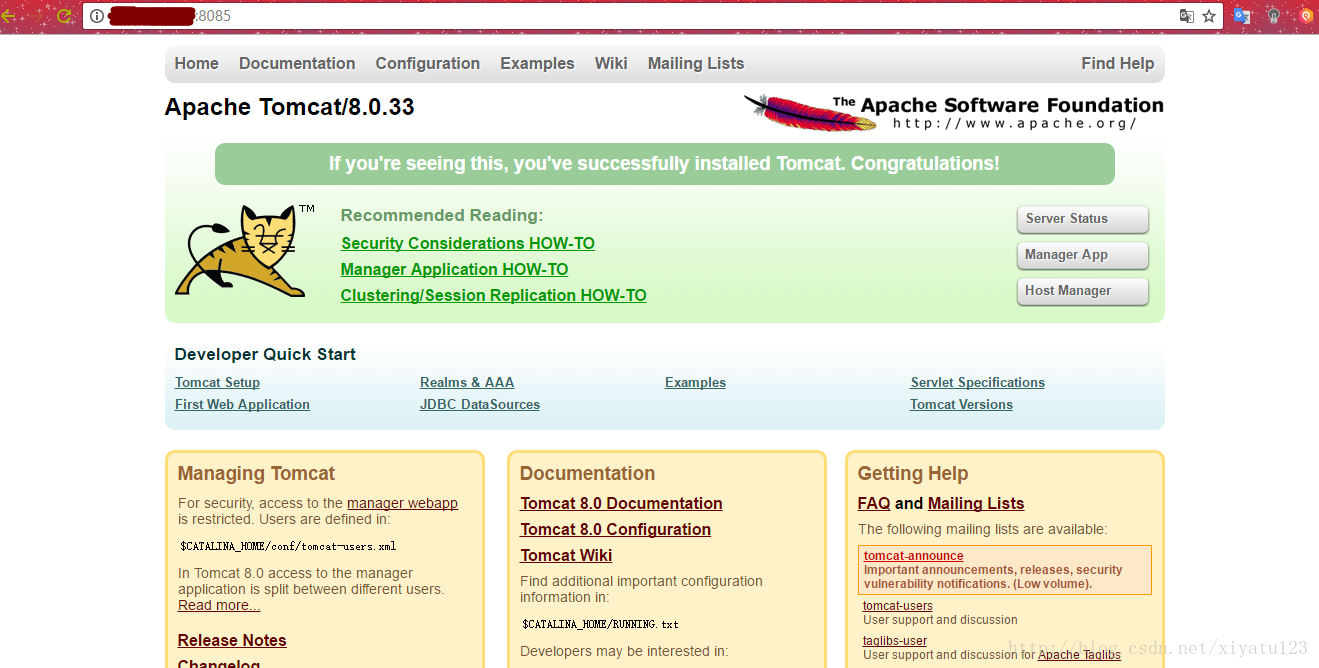This screenshot has width=1319, height=668.
Task: Open Manager Application HOW-TO link
Action: coord(454,269)
